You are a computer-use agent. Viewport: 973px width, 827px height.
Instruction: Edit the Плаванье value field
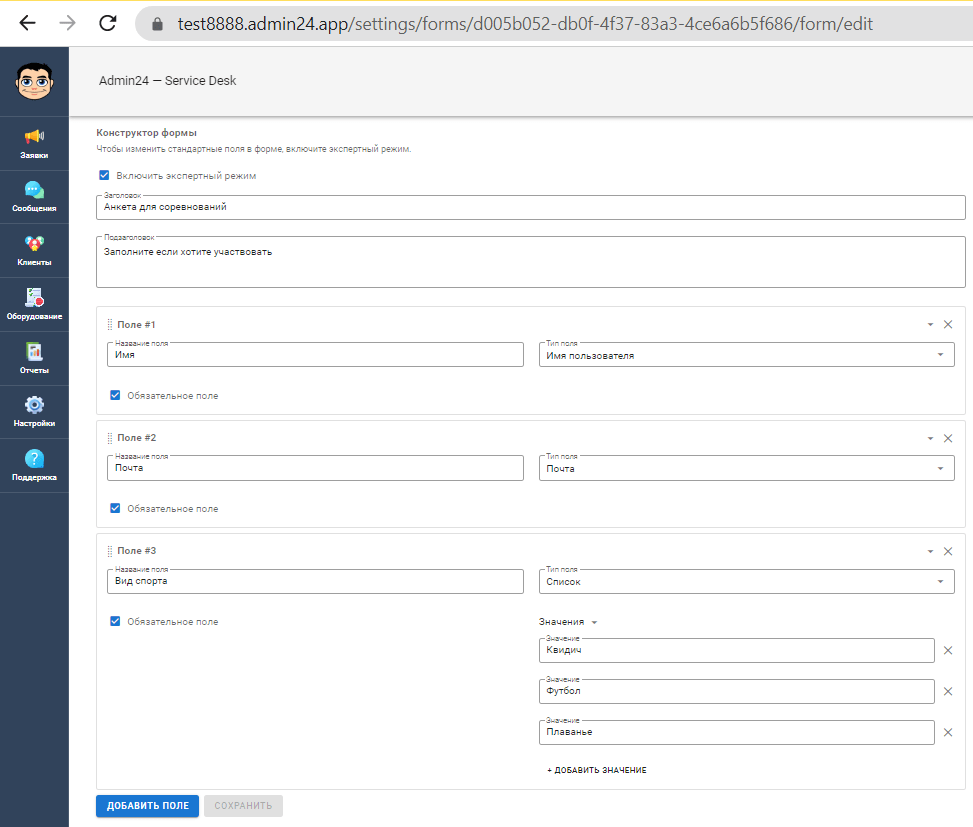pos(737,732)
